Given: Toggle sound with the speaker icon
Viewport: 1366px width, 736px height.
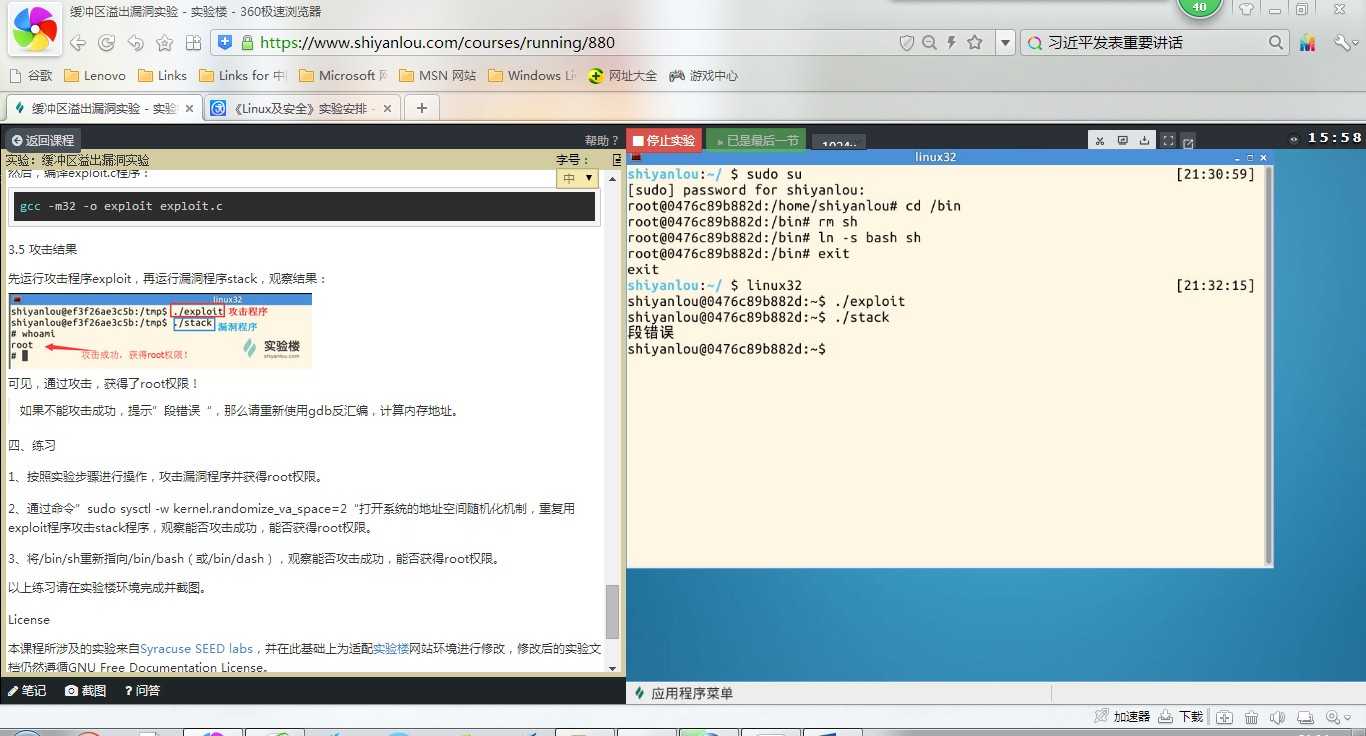Looking at the screenshot, I should coord(1277,717).
